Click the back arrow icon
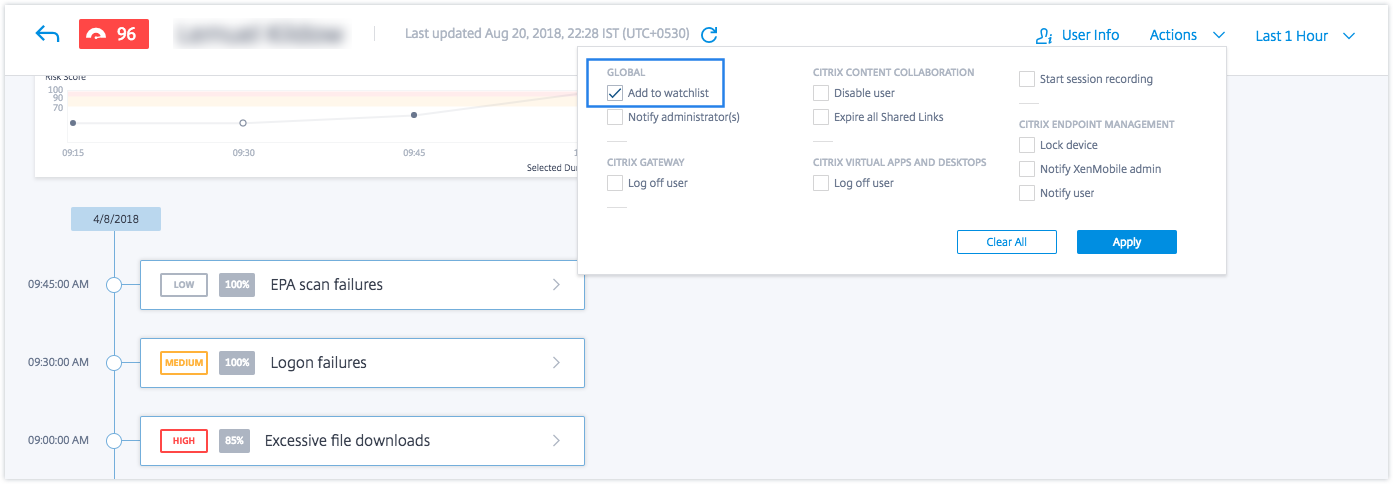The width and height of the screenshot is (1393, 484). click(x=47, y=34)
